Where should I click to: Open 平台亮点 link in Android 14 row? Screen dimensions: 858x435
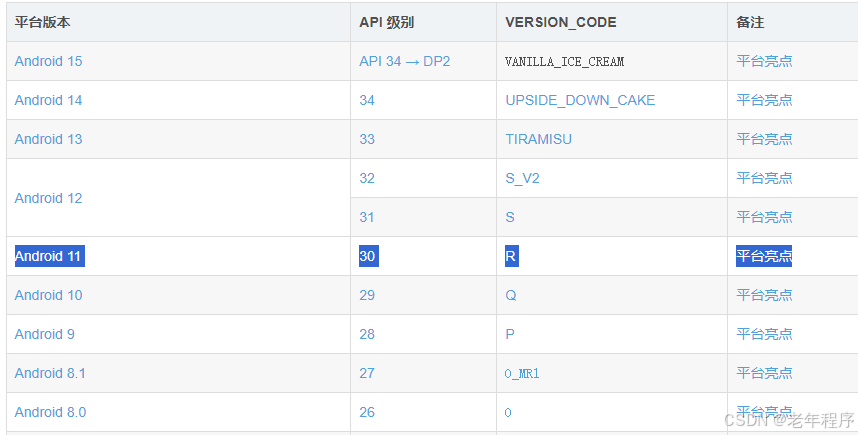tap(764, 100)
